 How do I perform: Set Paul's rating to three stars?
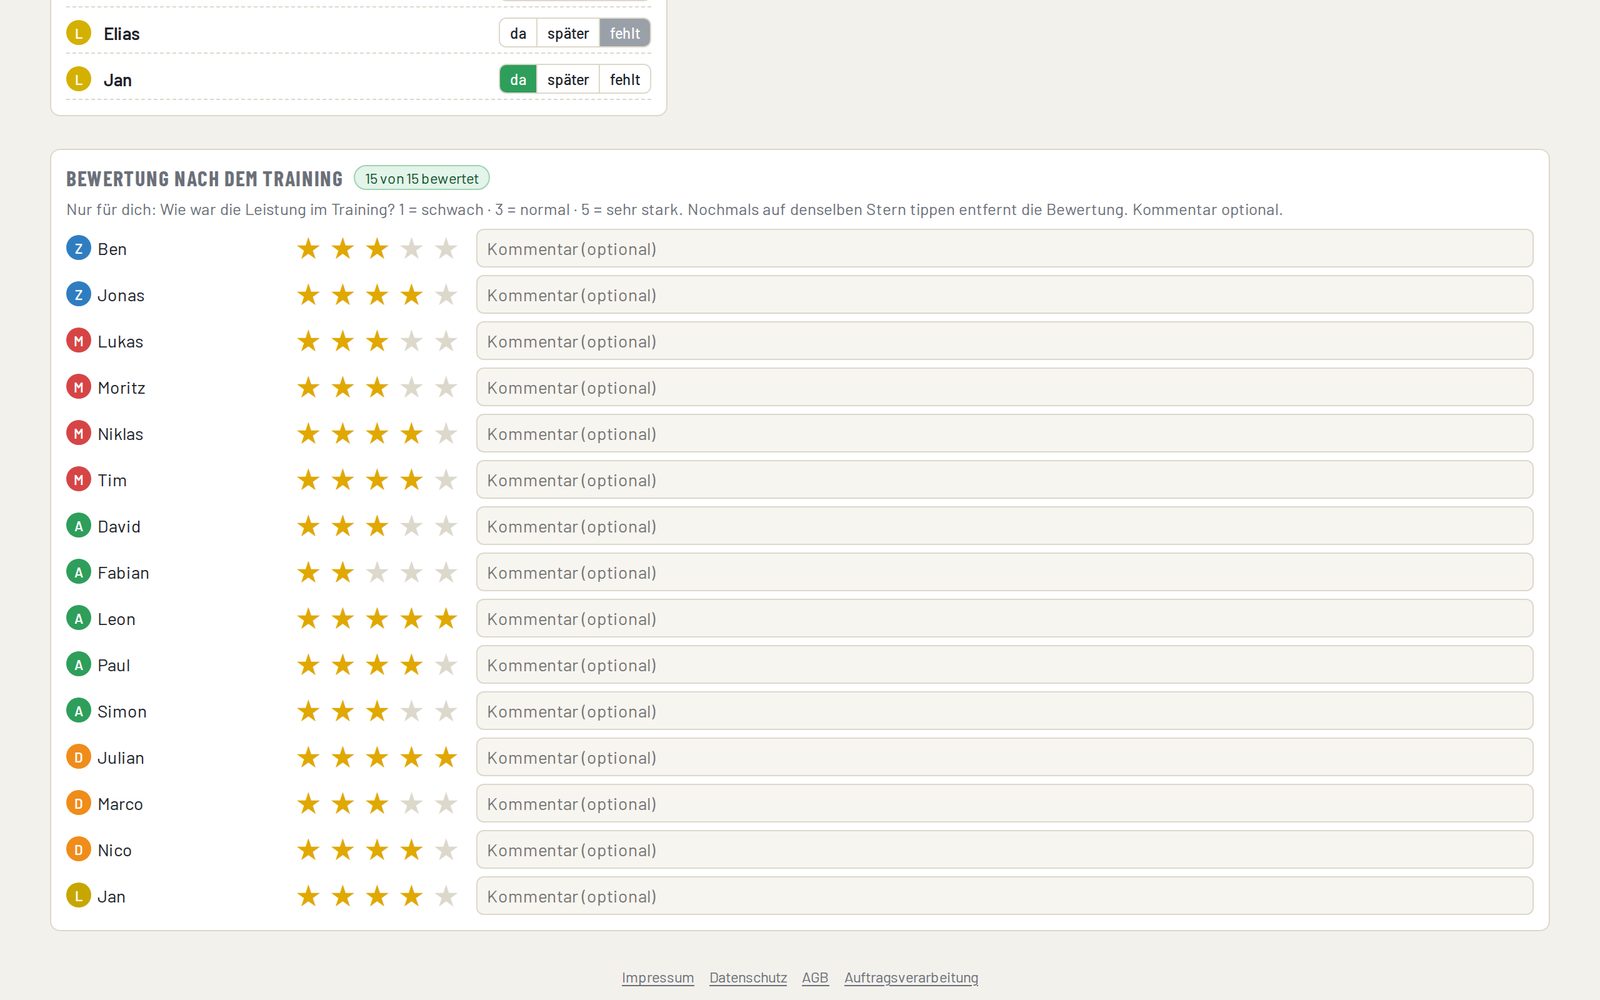(x=377, y=665)
